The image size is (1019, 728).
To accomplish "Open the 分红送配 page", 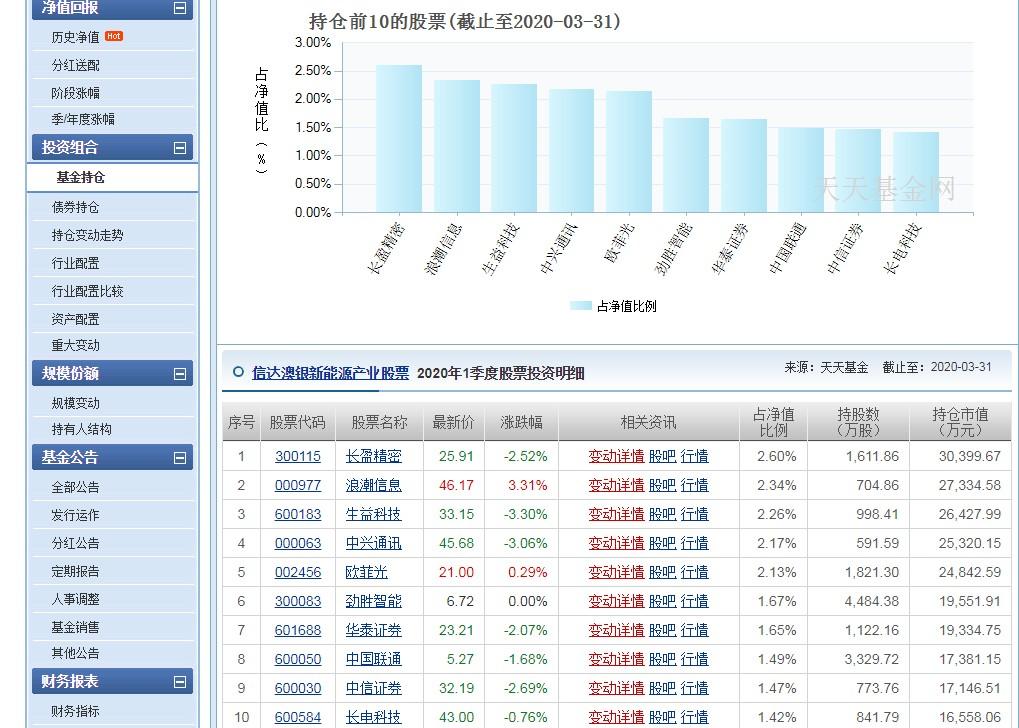I will tap(75, 66).
